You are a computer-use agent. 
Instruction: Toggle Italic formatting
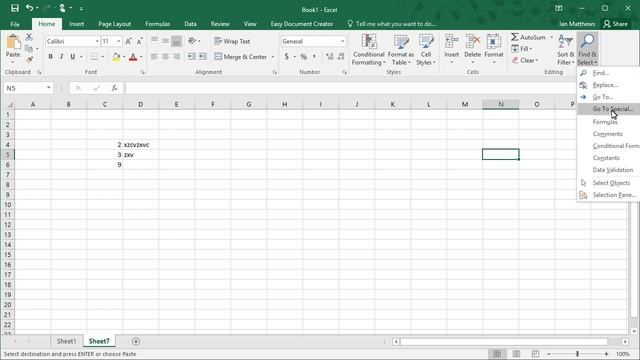61,57
